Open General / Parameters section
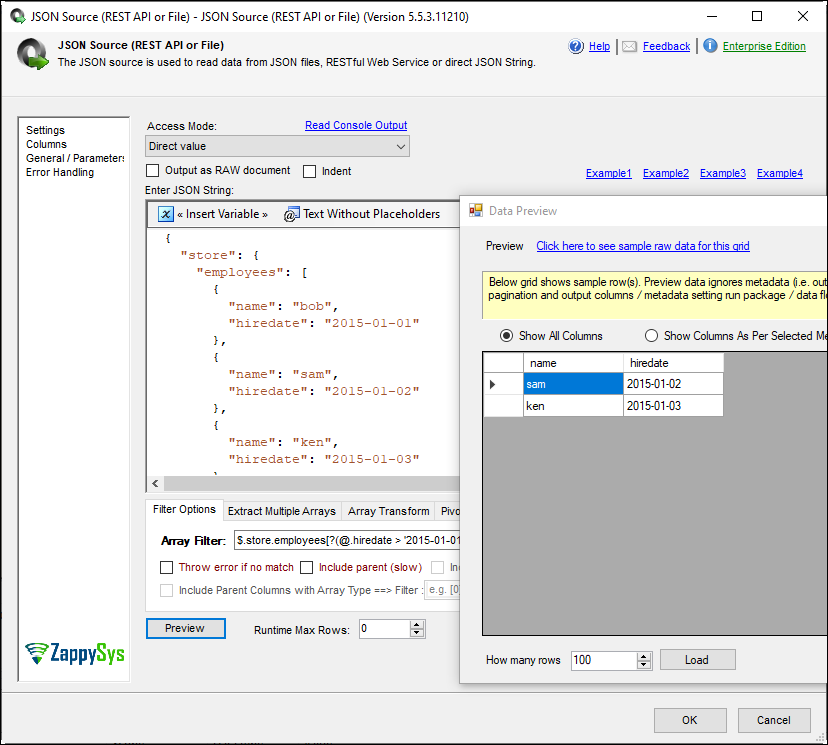The height and width of the screenshot is (745, 828). pyautogui.click(x=75, y=158)
